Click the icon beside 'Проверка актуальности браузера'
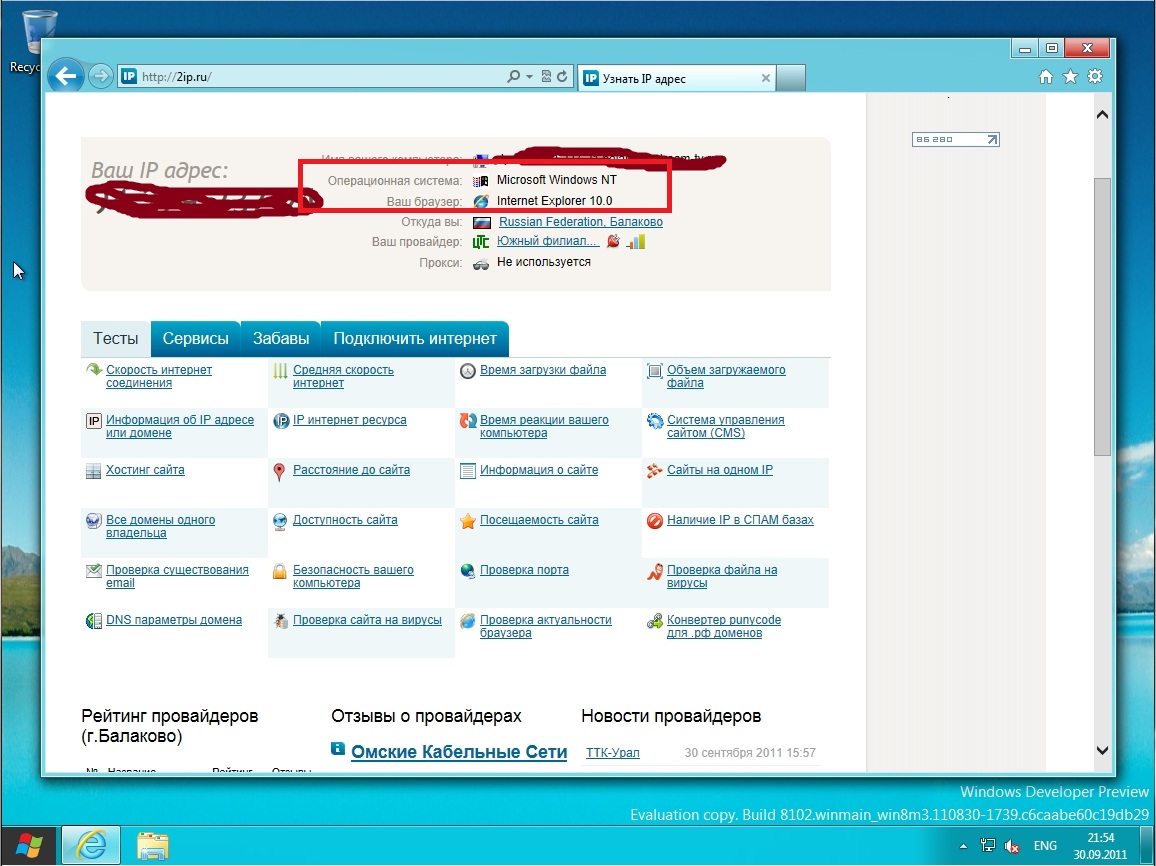 pos(468,621)
